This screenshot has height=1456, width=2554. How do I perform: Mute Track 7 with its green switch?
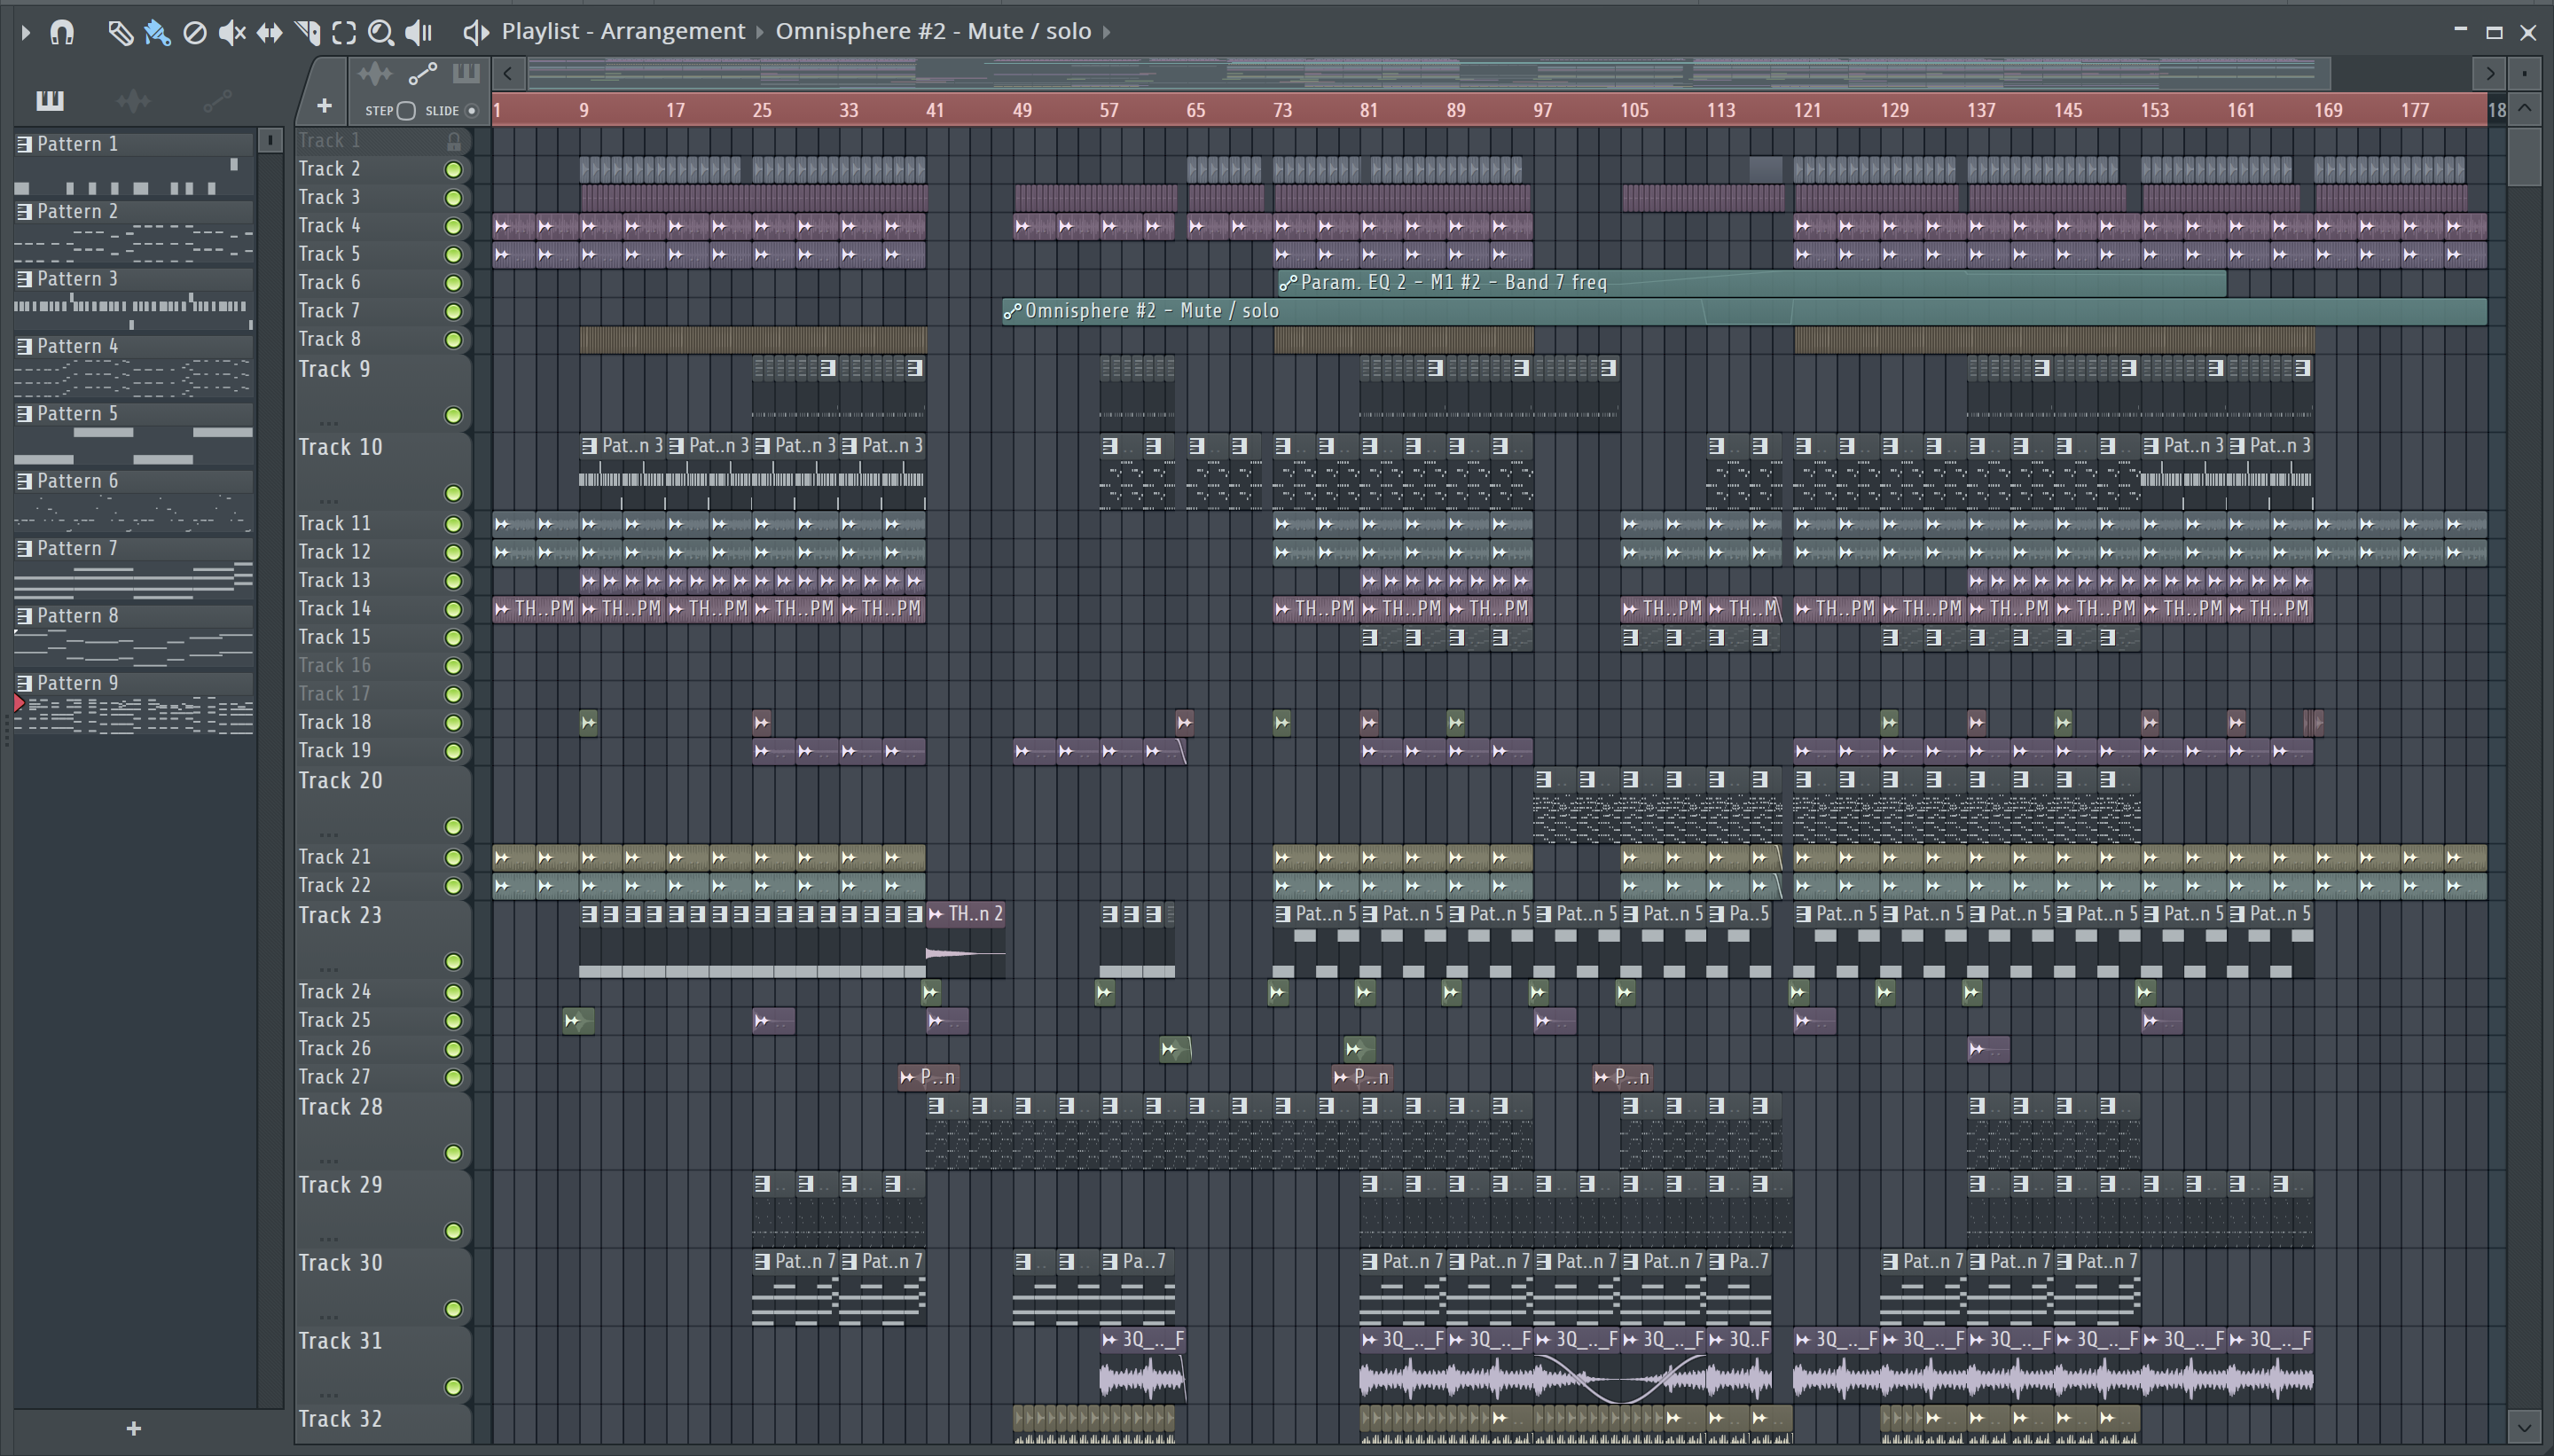(x=453, y=312)
